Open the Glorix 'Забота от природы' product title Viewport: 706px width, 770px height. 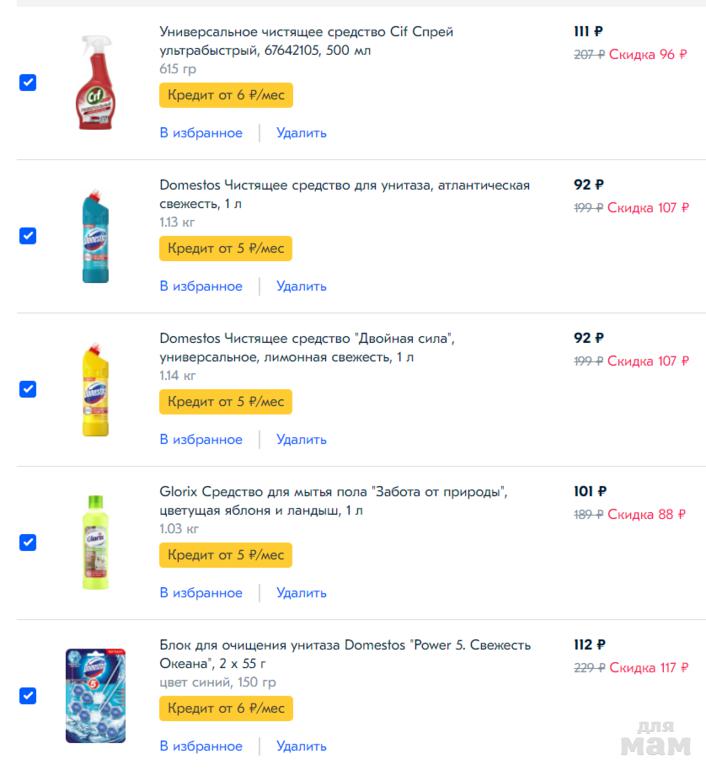tap(333, 501)
